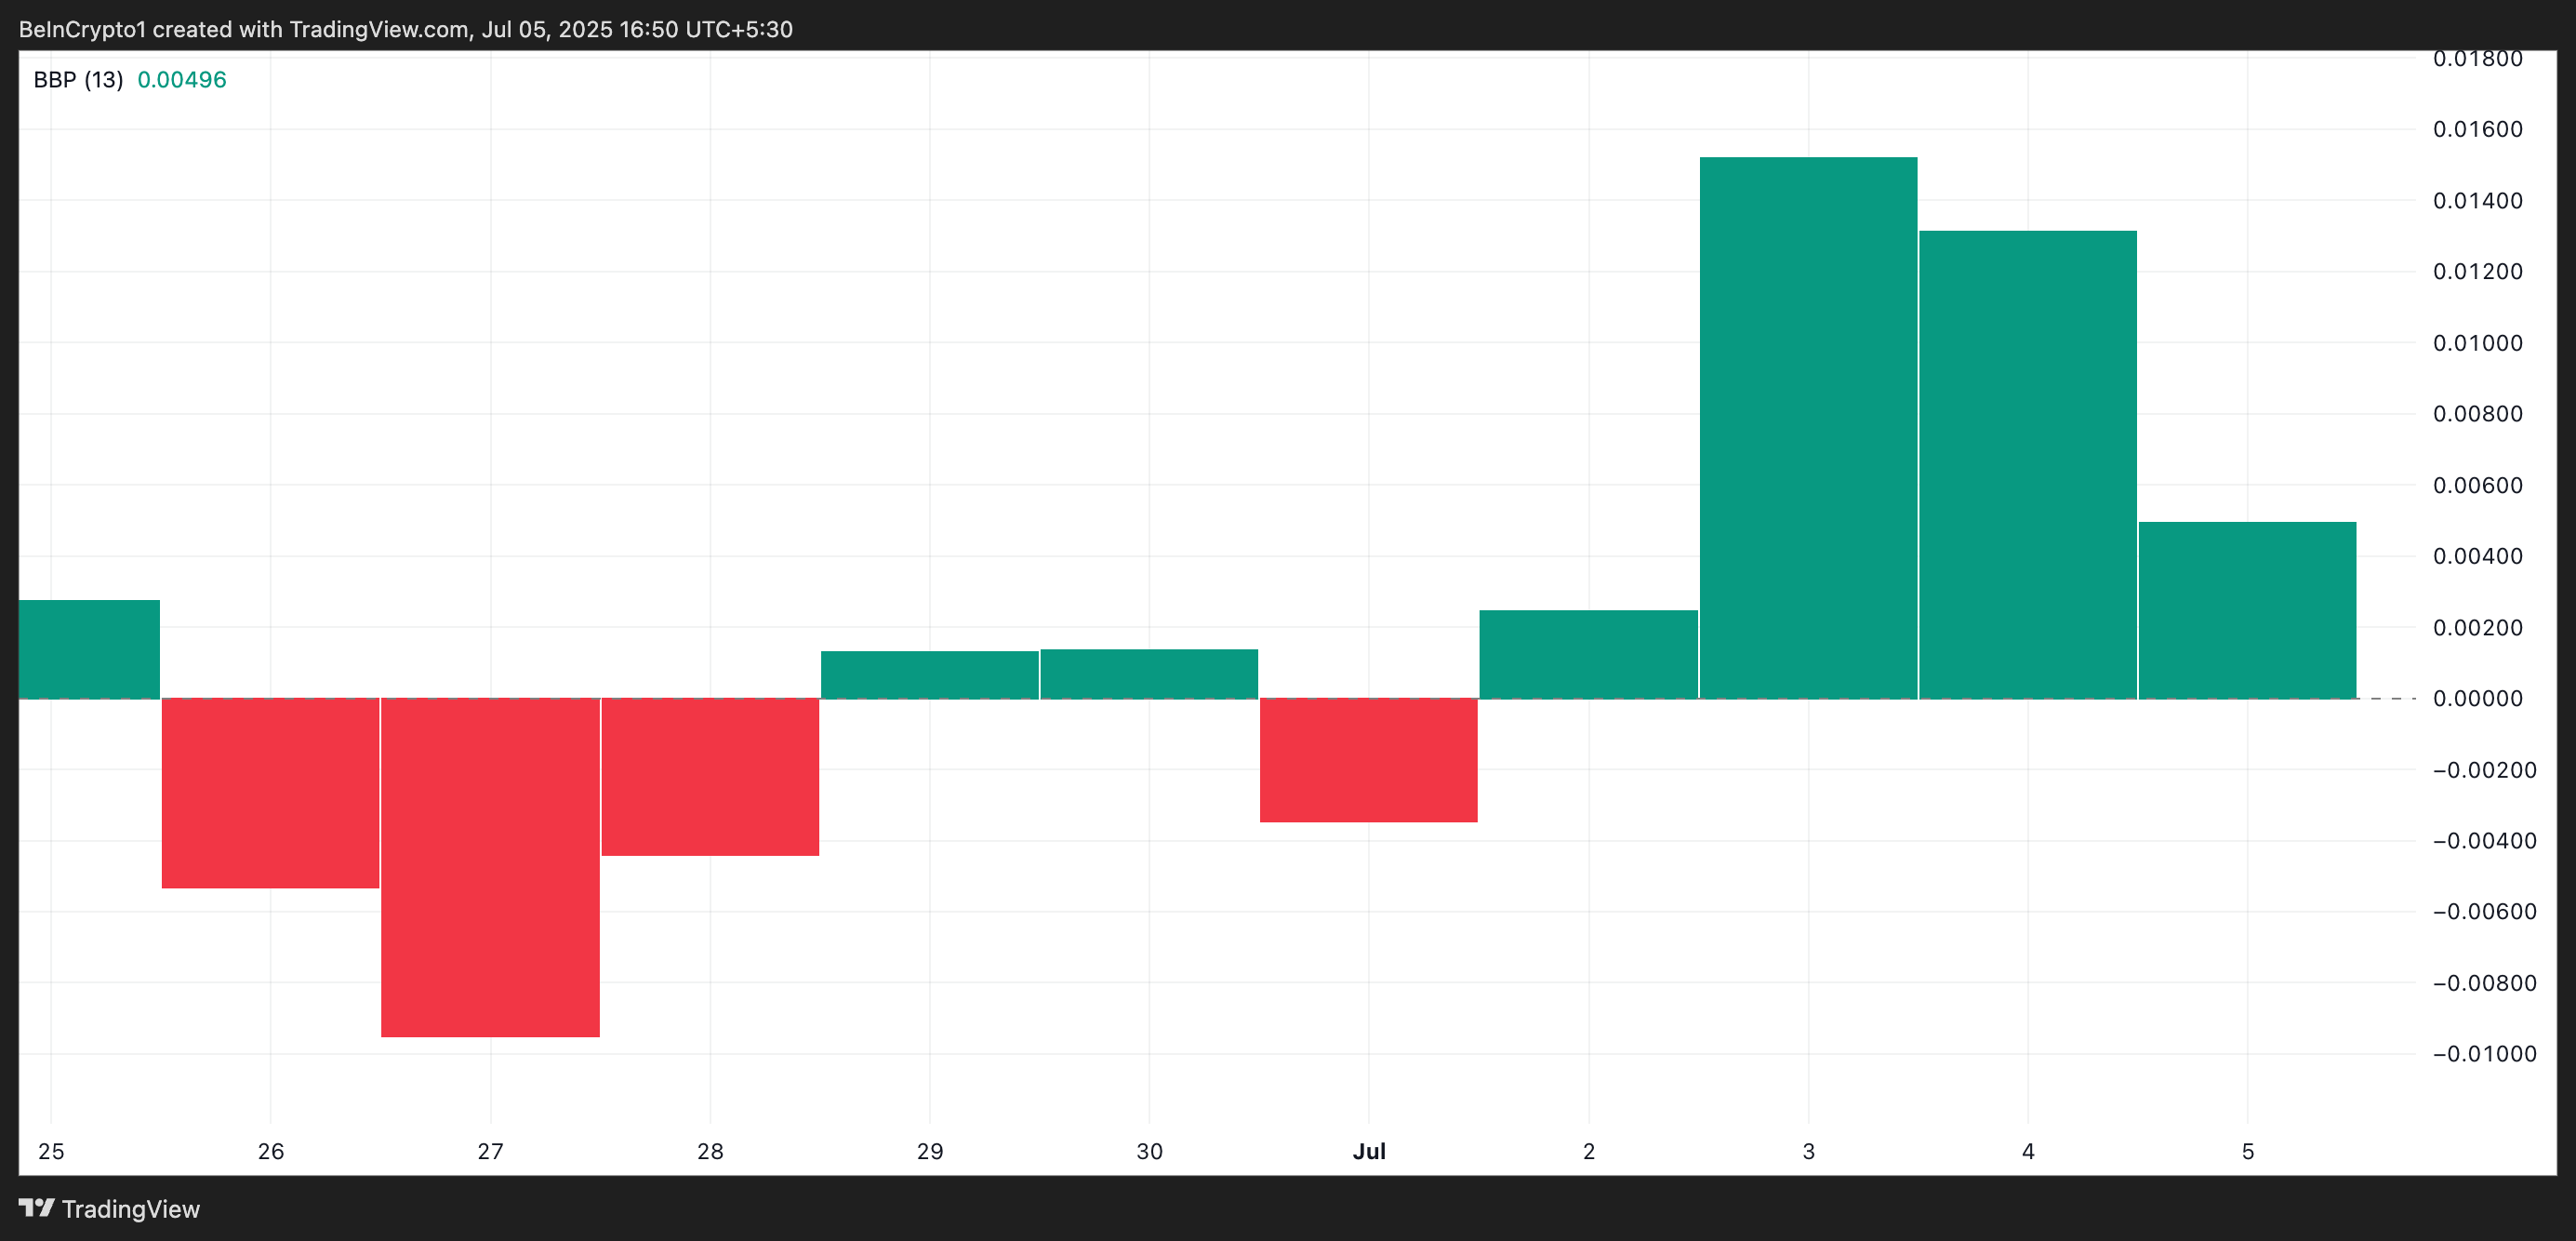Click the 27 date label on axis
The height and width of the screenshot is (1241, 2576).
(x=490, y=1151)
